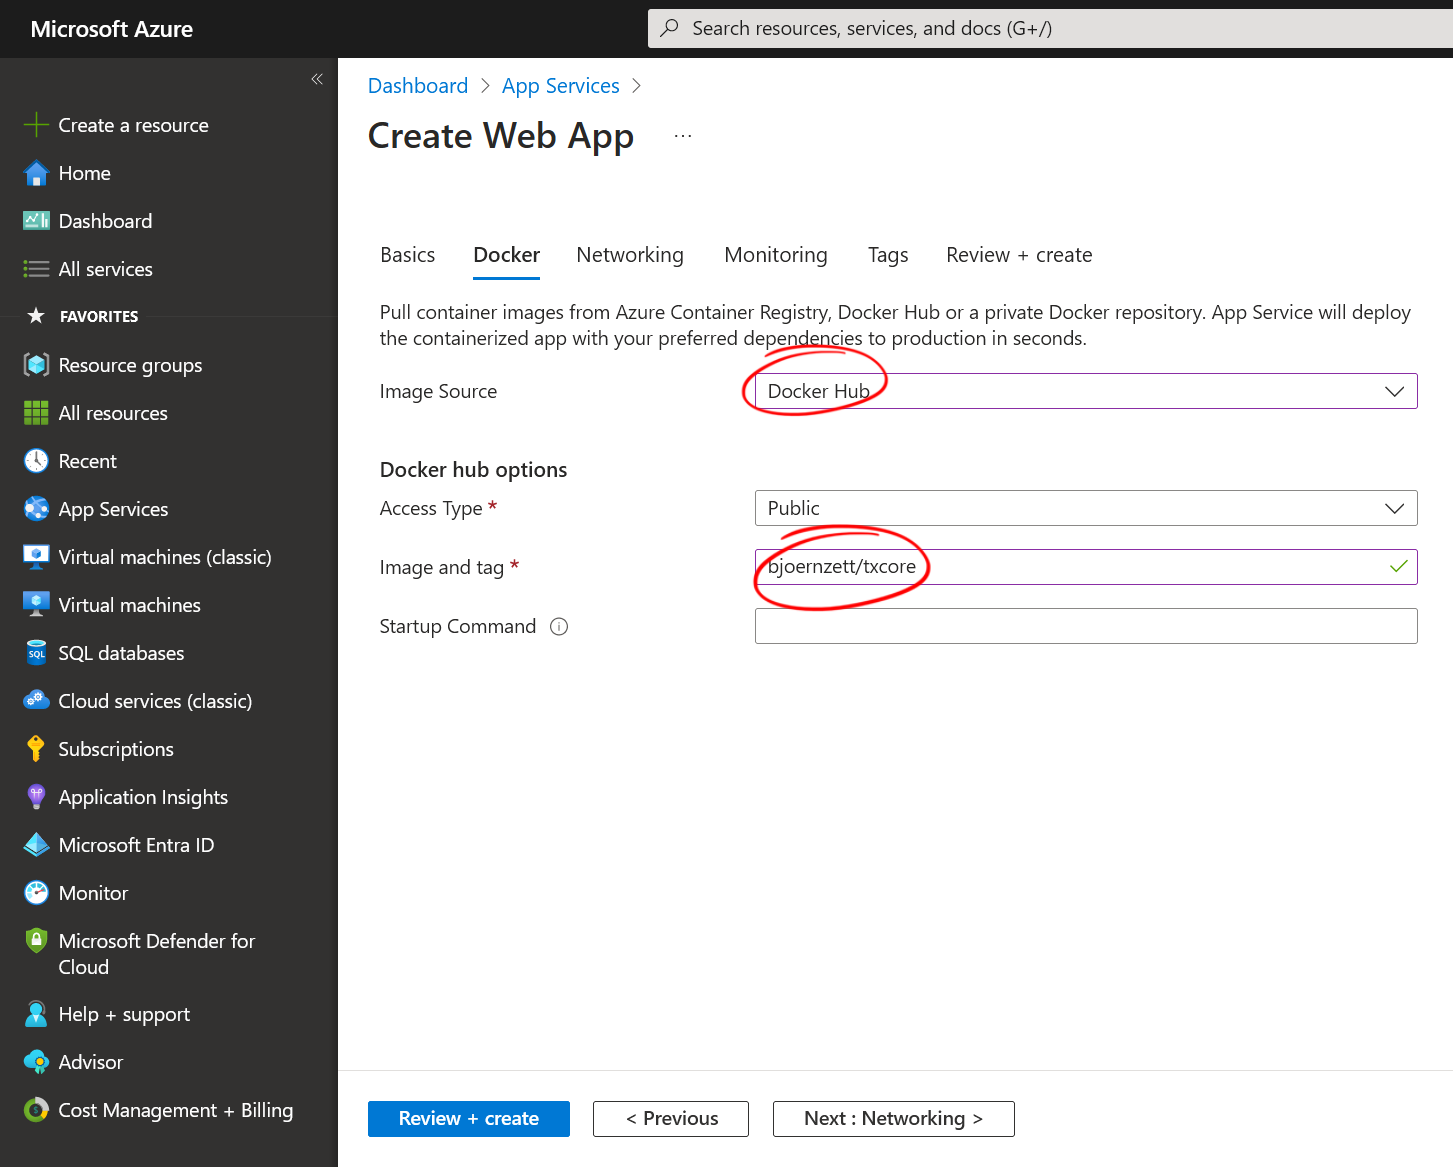Open the Review + create tab
Image resolution: width=1453 pixels, height=1167 pixels.
pyautogui.click(x=1019, y=255)
